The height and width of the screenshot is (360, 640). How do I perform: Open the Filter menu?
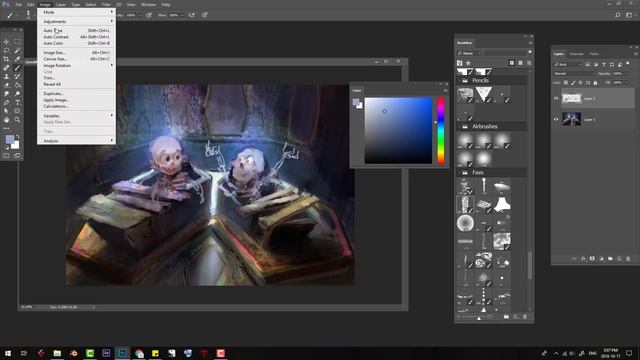106,4
